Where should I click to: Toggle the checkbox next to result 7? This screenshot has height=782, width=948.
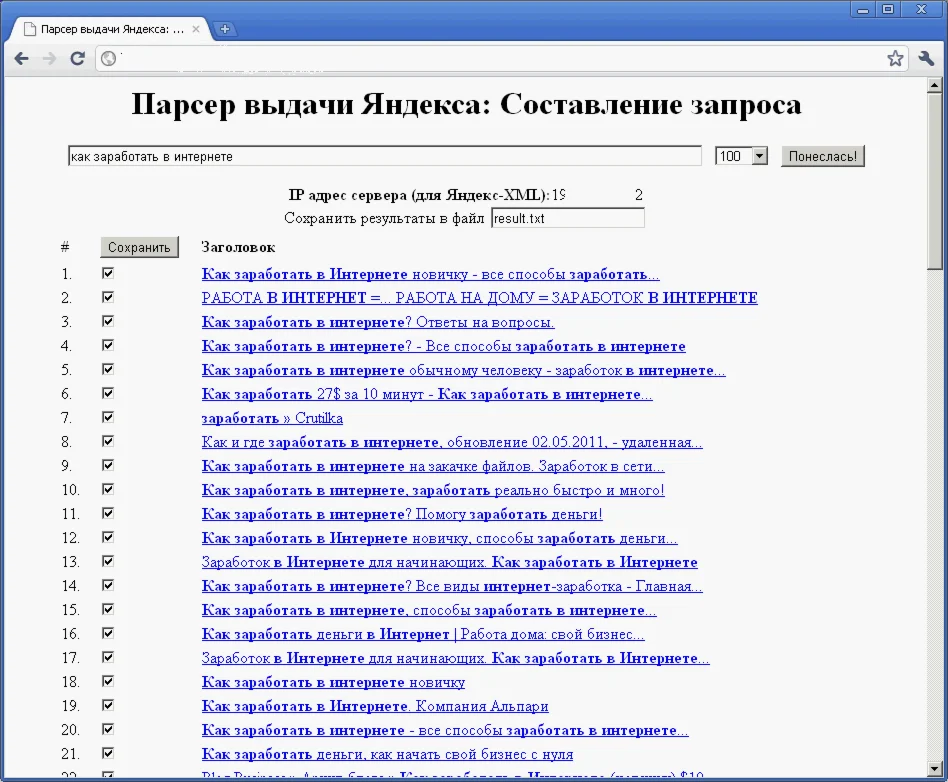[107, 417]
